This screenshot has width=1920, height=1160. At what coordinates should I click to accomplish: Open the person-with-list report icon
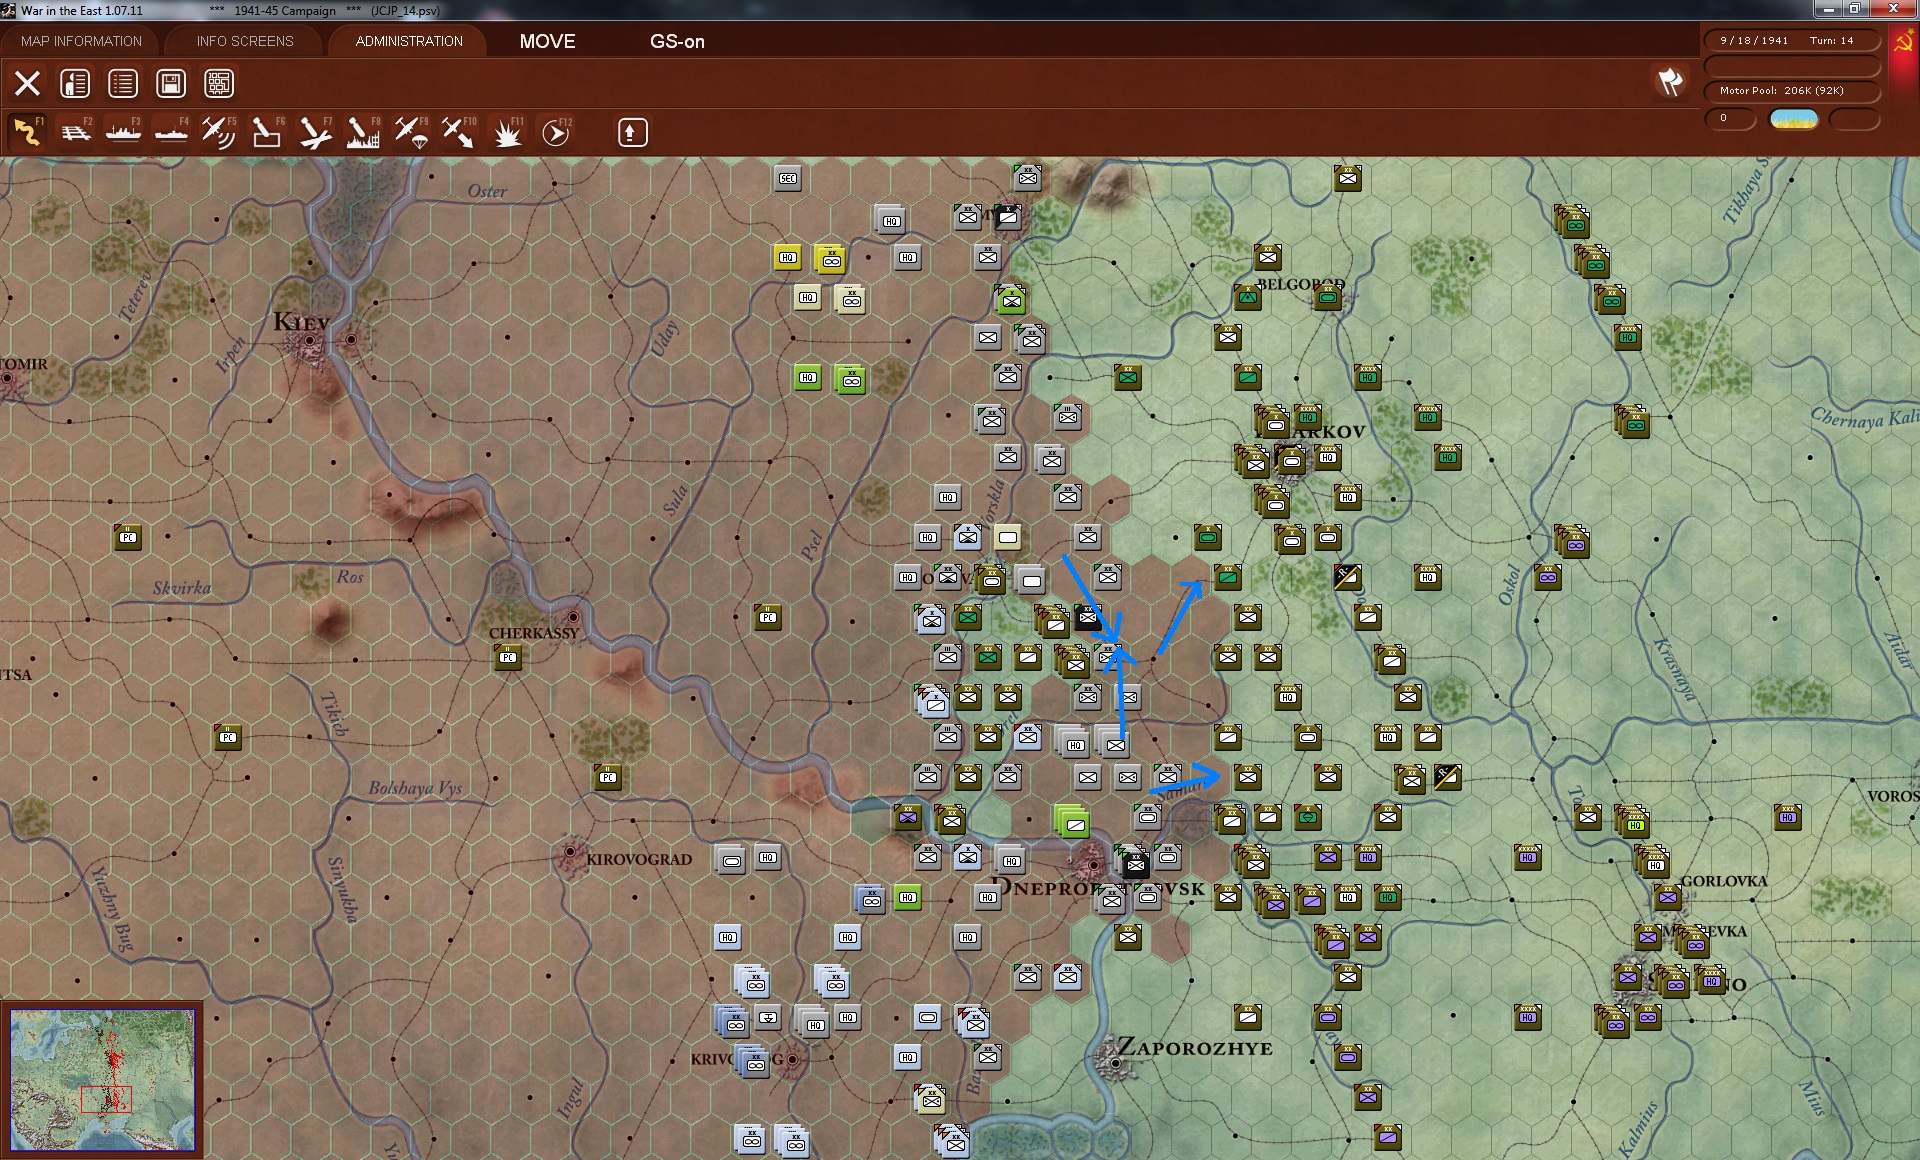click(75, 83)
